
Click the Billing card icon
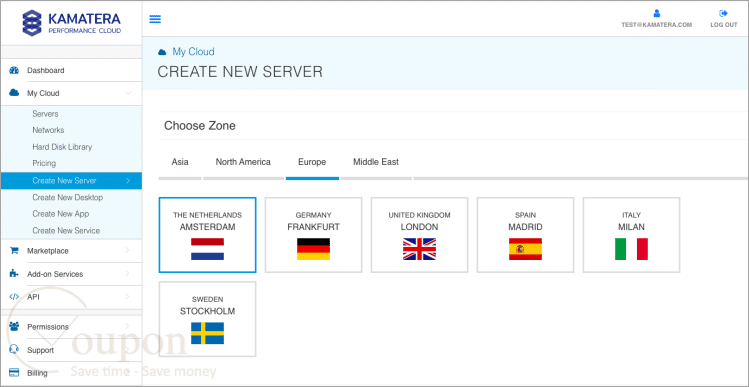(14, 373)
